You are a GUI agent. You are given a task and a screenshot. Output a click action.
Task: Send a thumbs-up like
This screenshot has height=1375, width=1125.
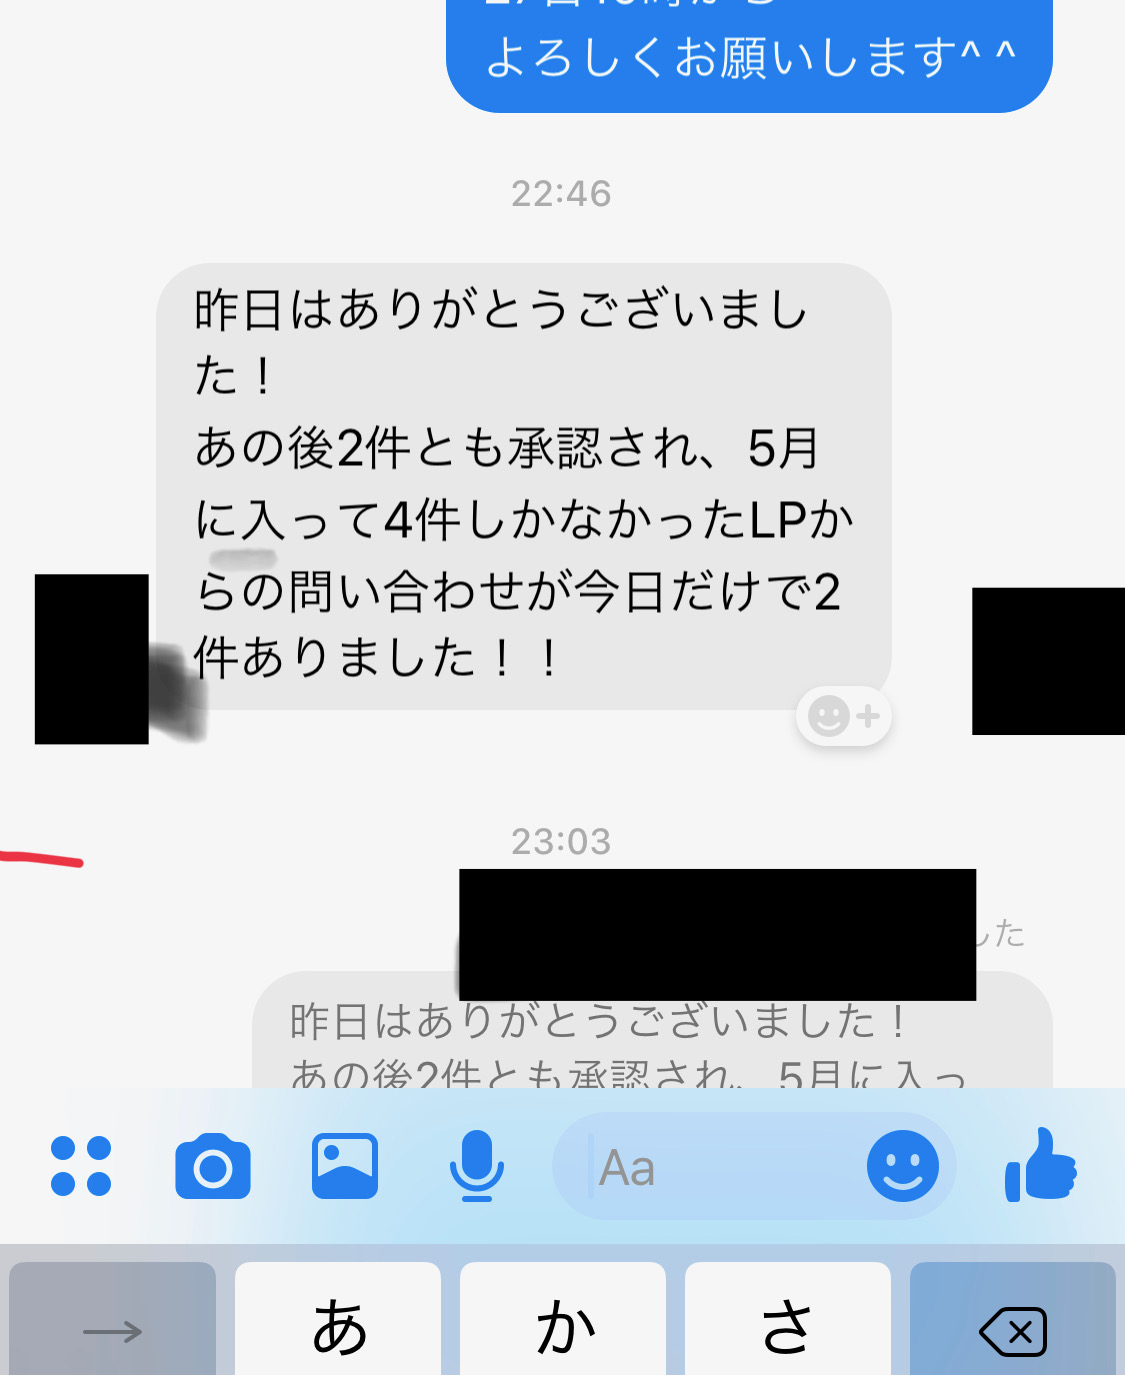pyautogui.click(x=1041, y=1165)
